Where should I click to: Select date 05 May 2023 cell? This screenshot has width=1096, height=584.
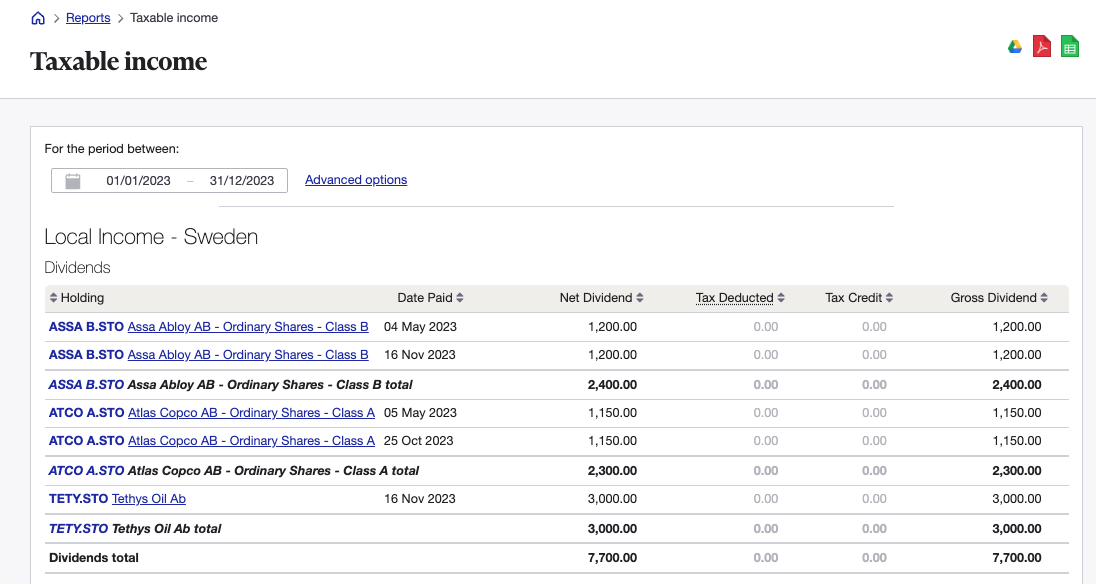(420, 413)
